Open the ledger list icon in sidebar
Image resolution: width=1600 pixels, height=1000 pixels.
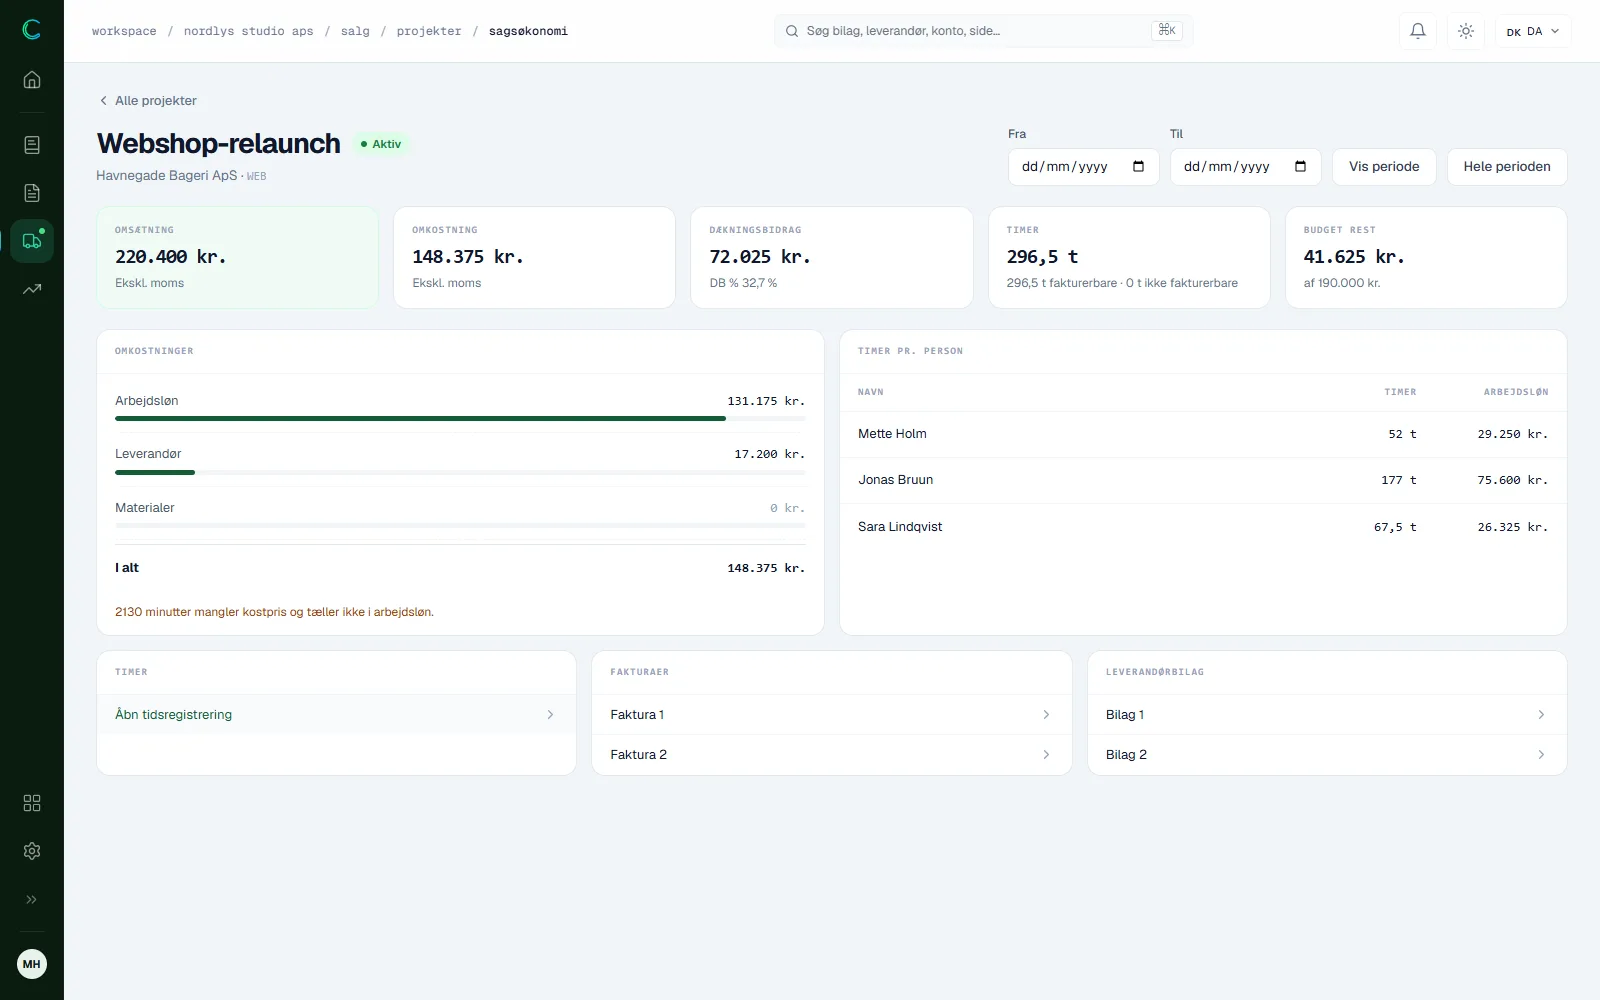click(x=32, y=145)
